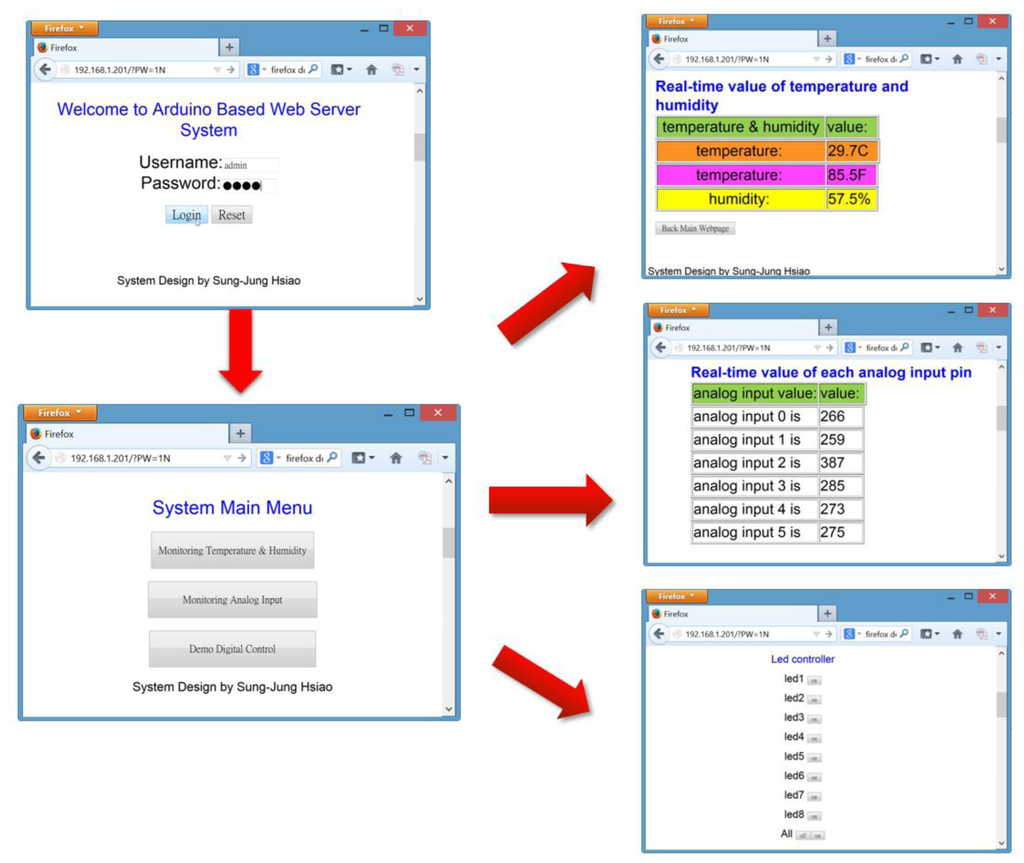
Task: Select the 29.7C temperature value cell
Action: (x=852, y=151)
